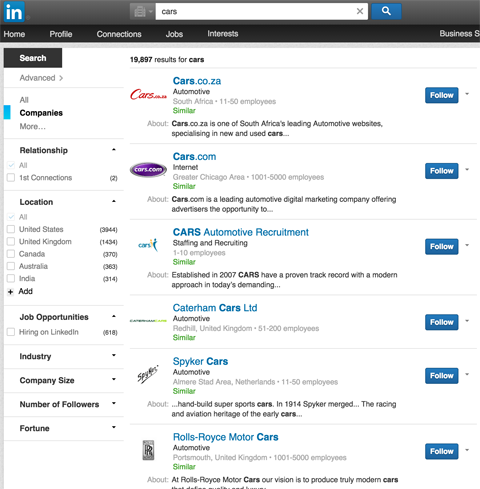
Task: Expand the Number of Followers section
Action: tap(114, 403)
